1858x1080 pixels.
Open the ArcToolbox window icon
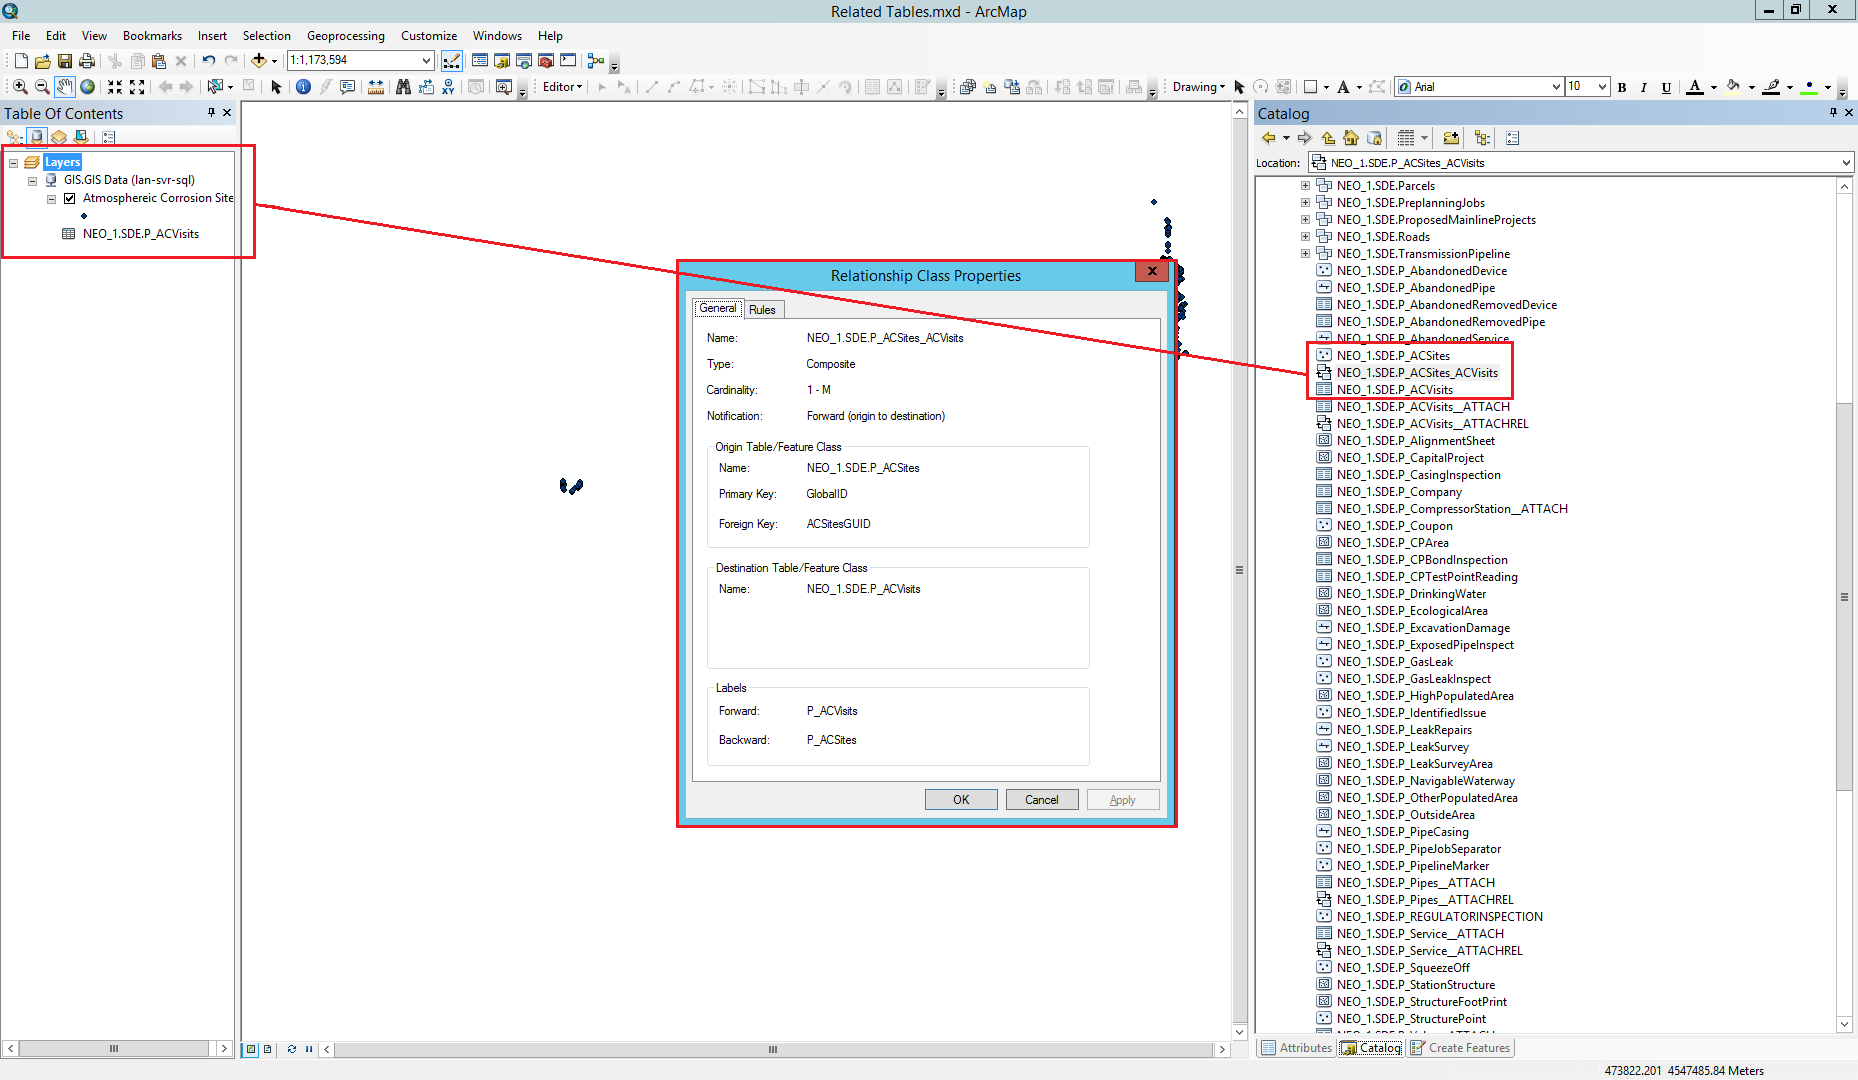click(x=546, y=61)
